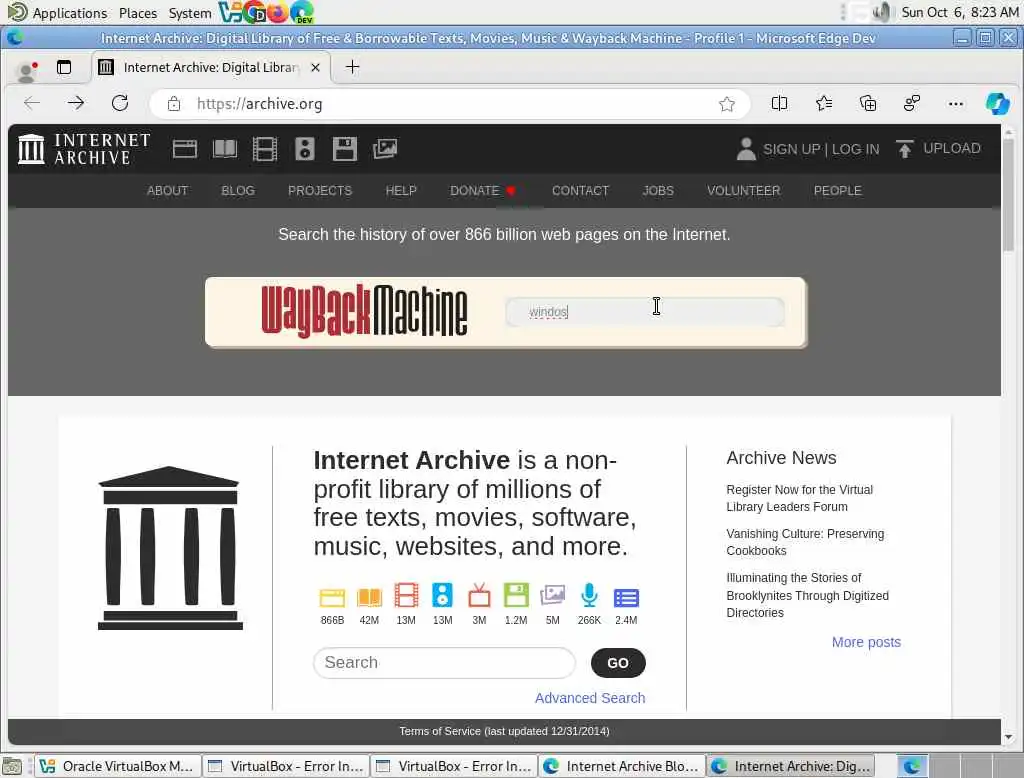The height and width of the screenshot is (778, 1024).
Task: Open the 266K microphone concerts icon
Action: pyautogui.click(x=589, y=596)
